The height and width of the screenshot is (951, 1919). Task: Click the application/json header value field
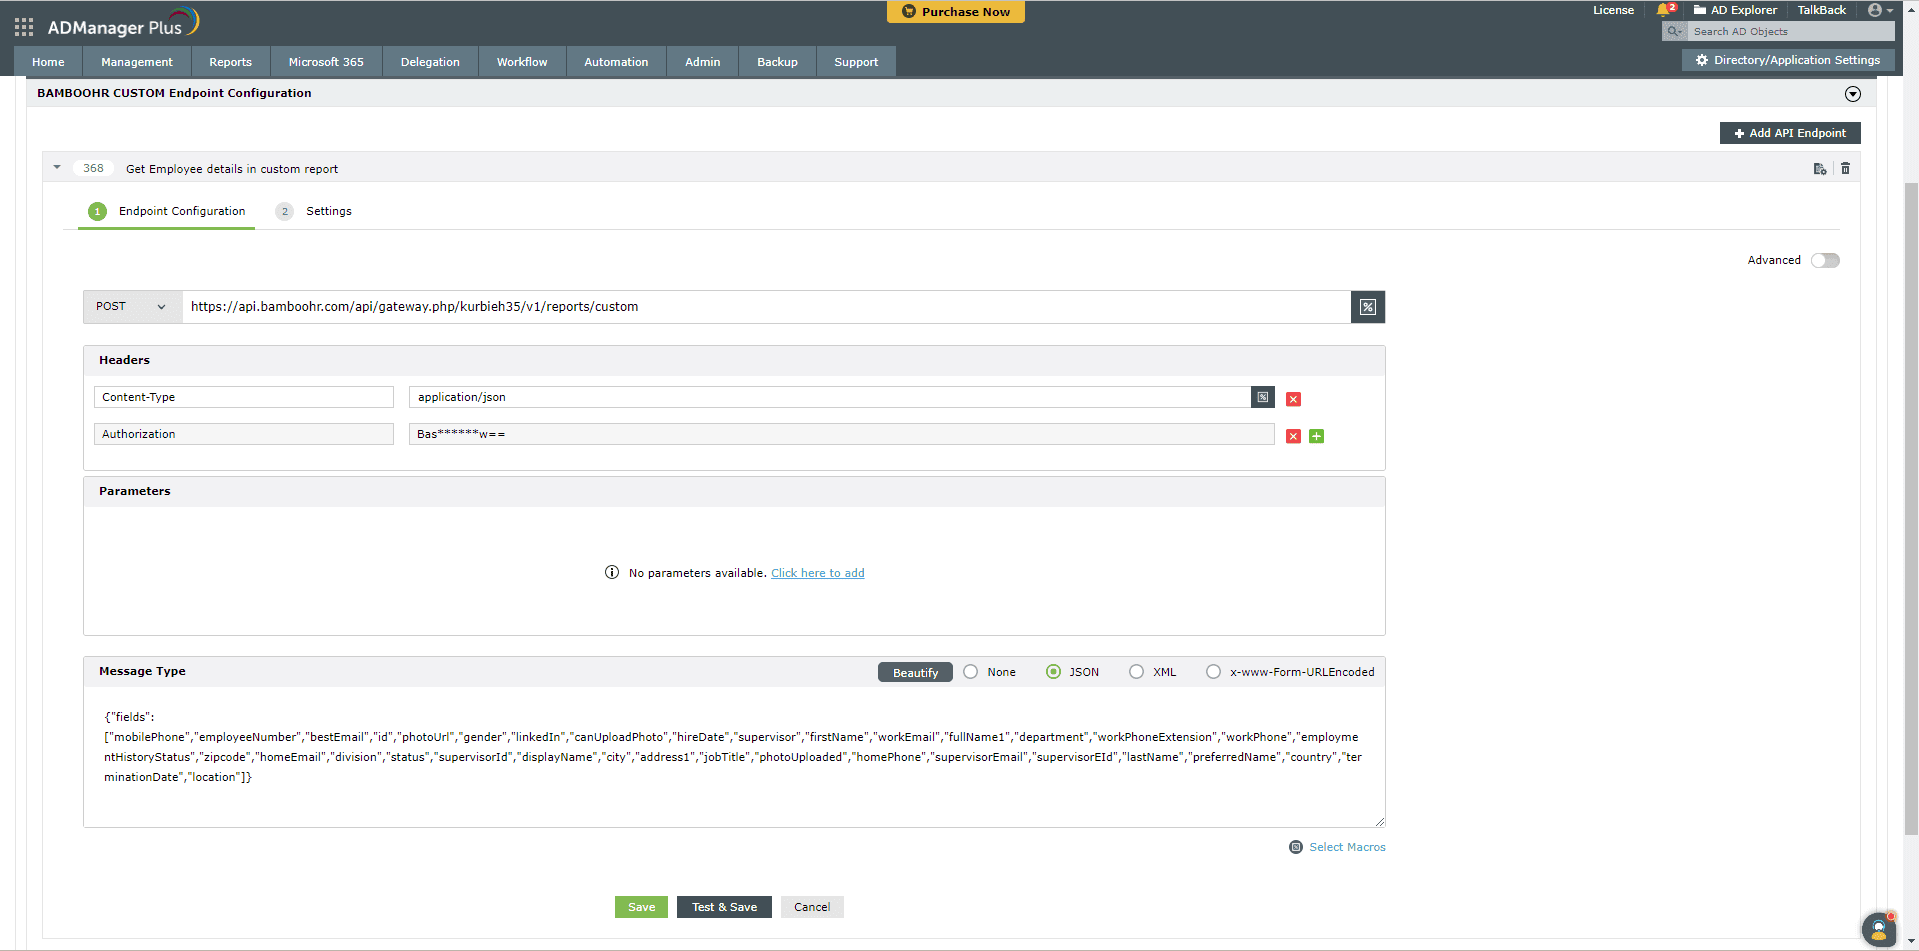coord(830,397)
